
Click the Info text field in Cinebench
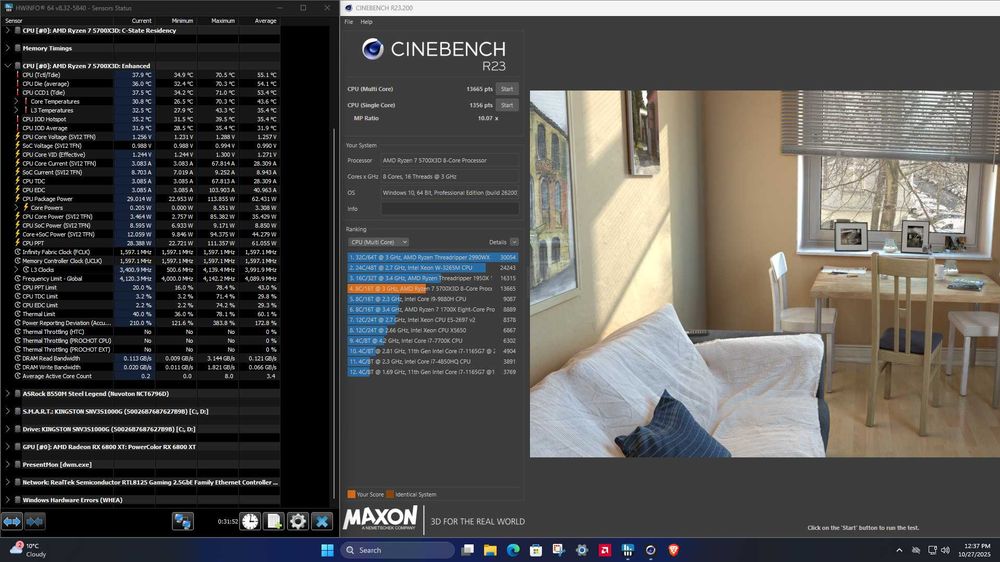pyautogui.click(x=450, y=209)
